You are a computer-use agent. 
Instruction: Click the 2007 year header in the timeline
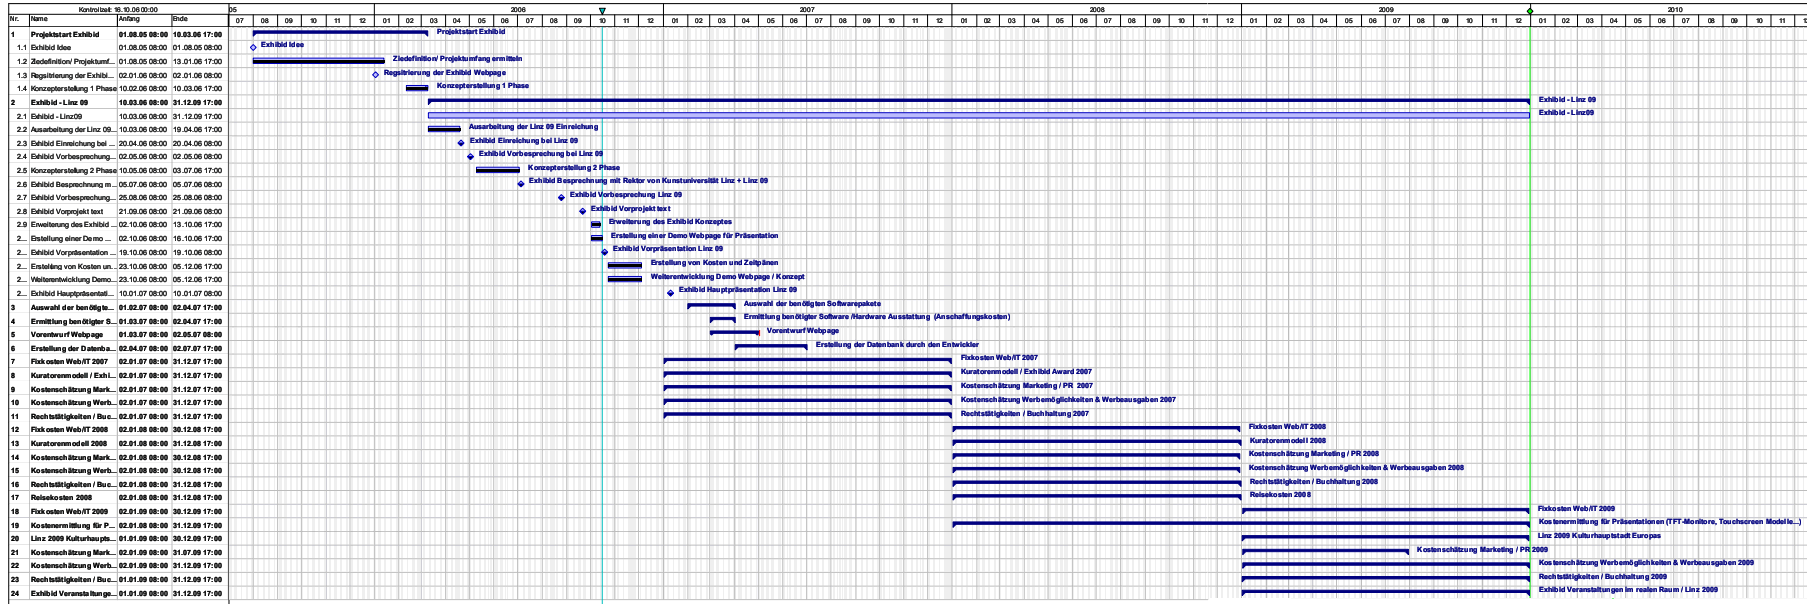pyautogui.click(x=808, y=9)
